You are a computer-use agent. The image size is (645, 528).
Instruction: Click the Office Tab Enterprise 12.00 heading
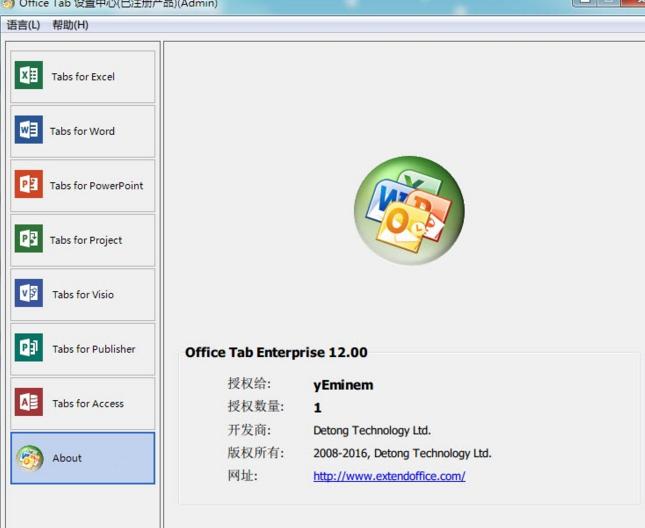276,352
